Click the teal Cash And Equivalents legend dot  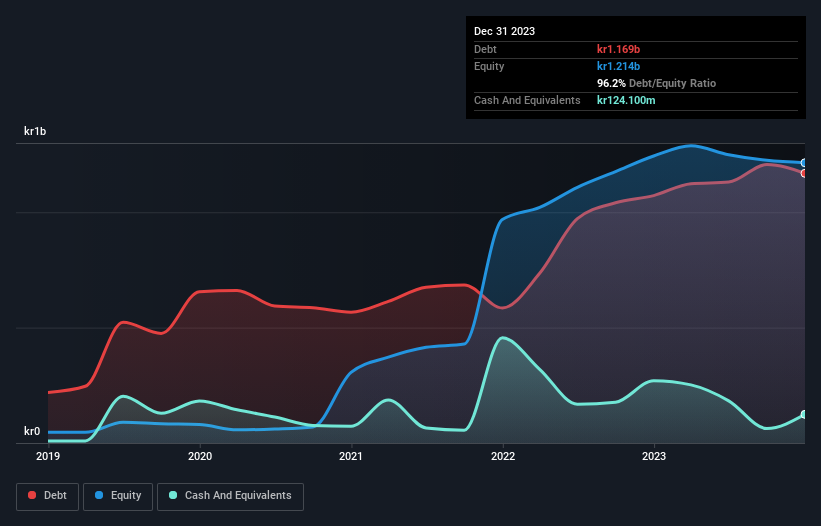pos(173,495)
